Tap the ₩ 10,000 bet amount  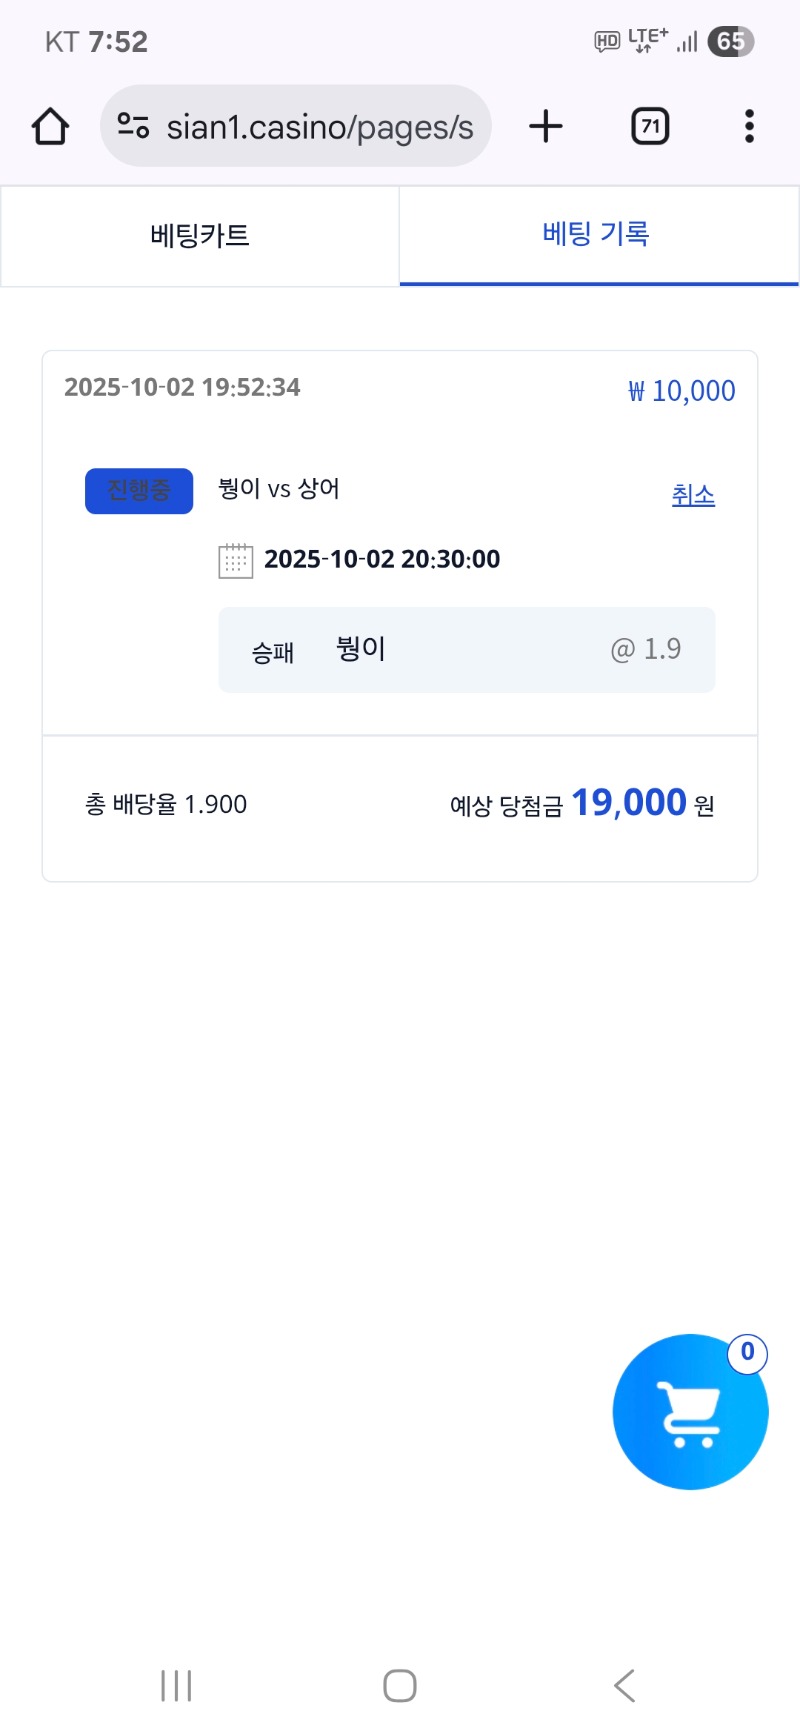click(682, 391)
